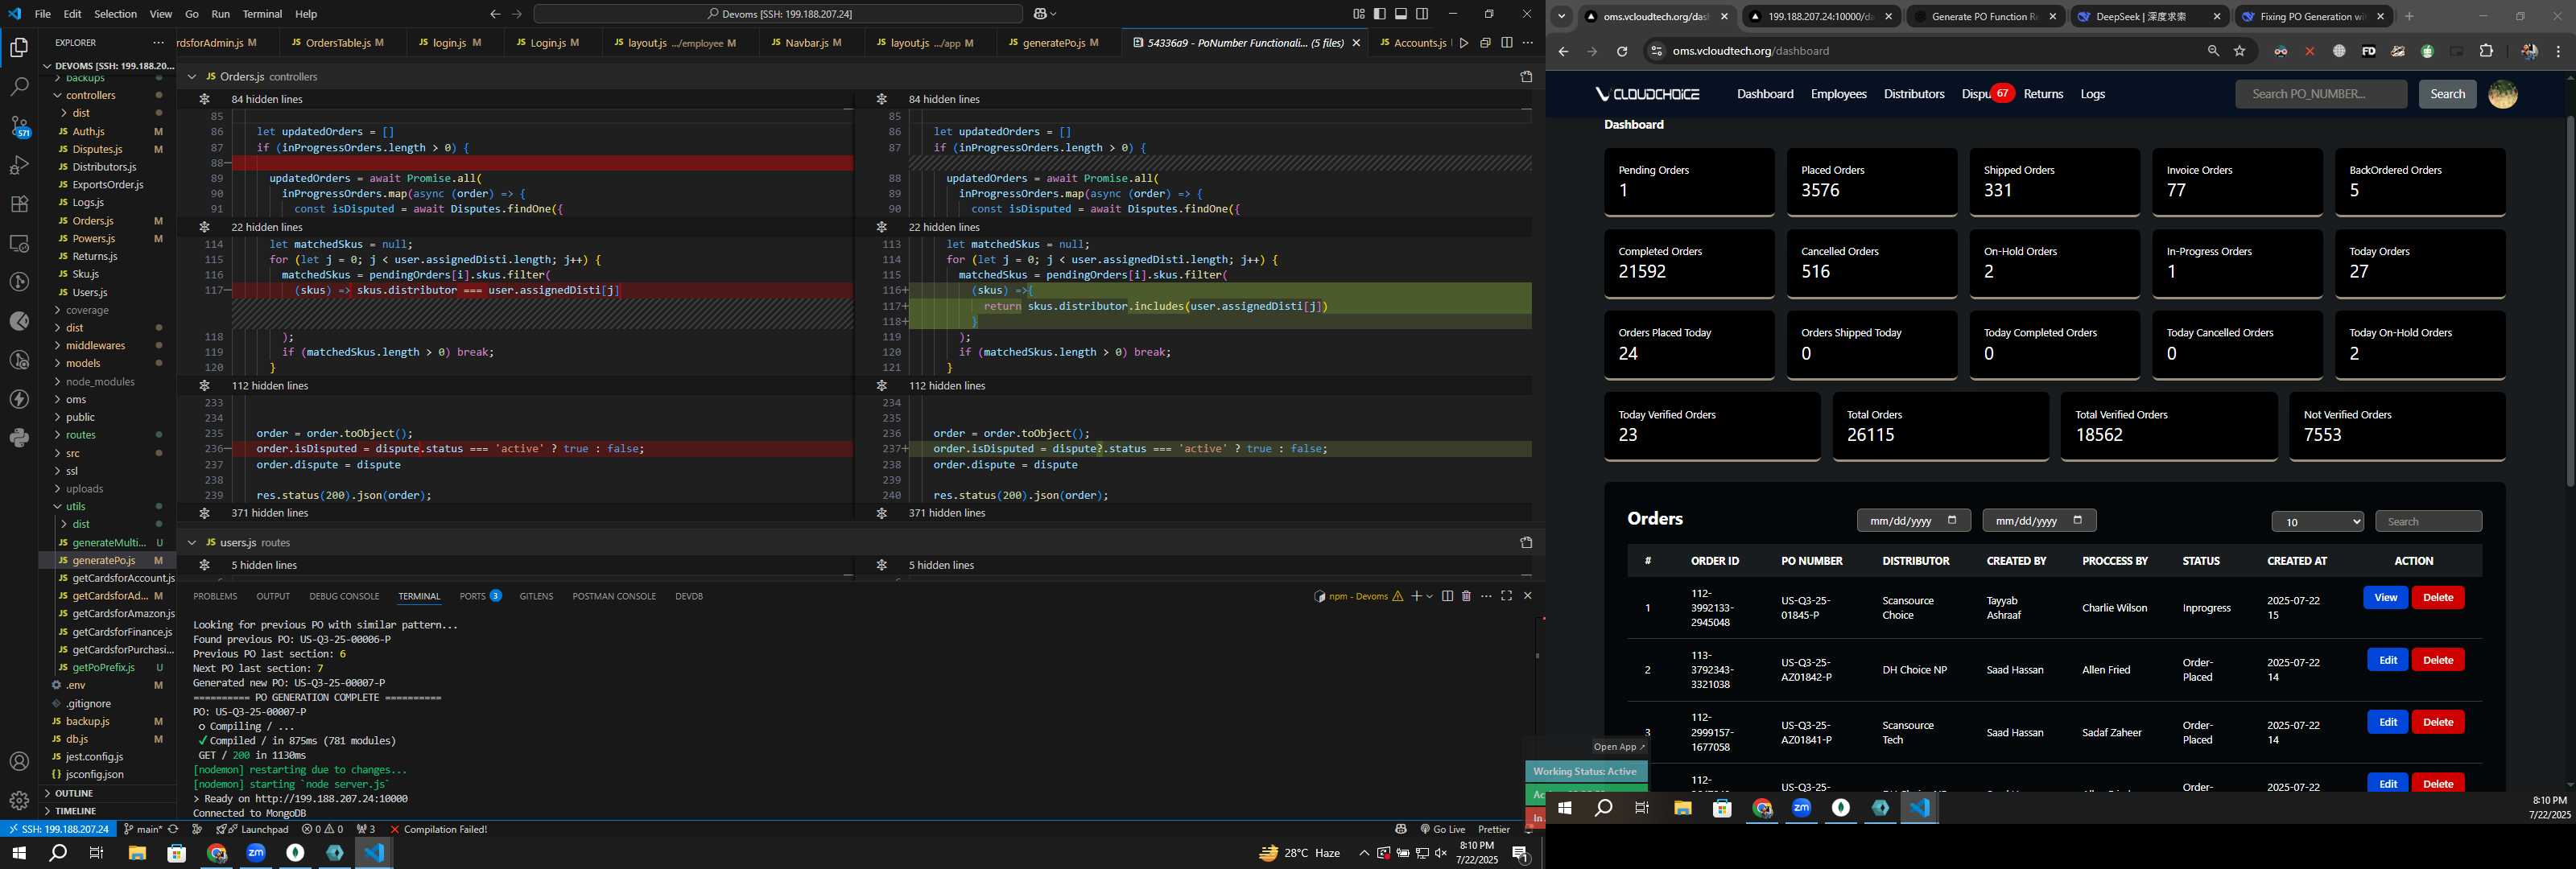This screenshot has width=2576, height=869.
Task: Click the main* branch in status bar
Action: [x=142, y=829]
